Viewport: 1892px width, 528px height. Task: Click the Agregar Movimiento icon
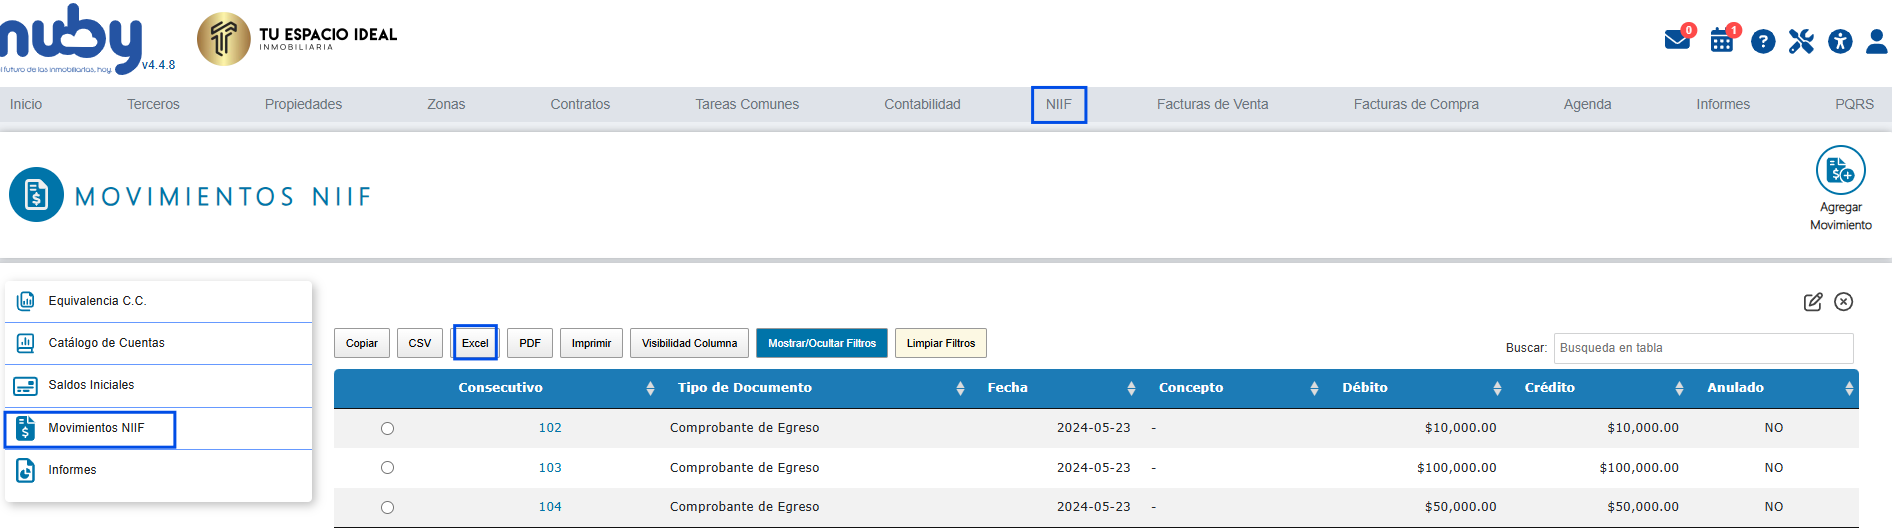pyautogui.click(x=1841, y=170)
